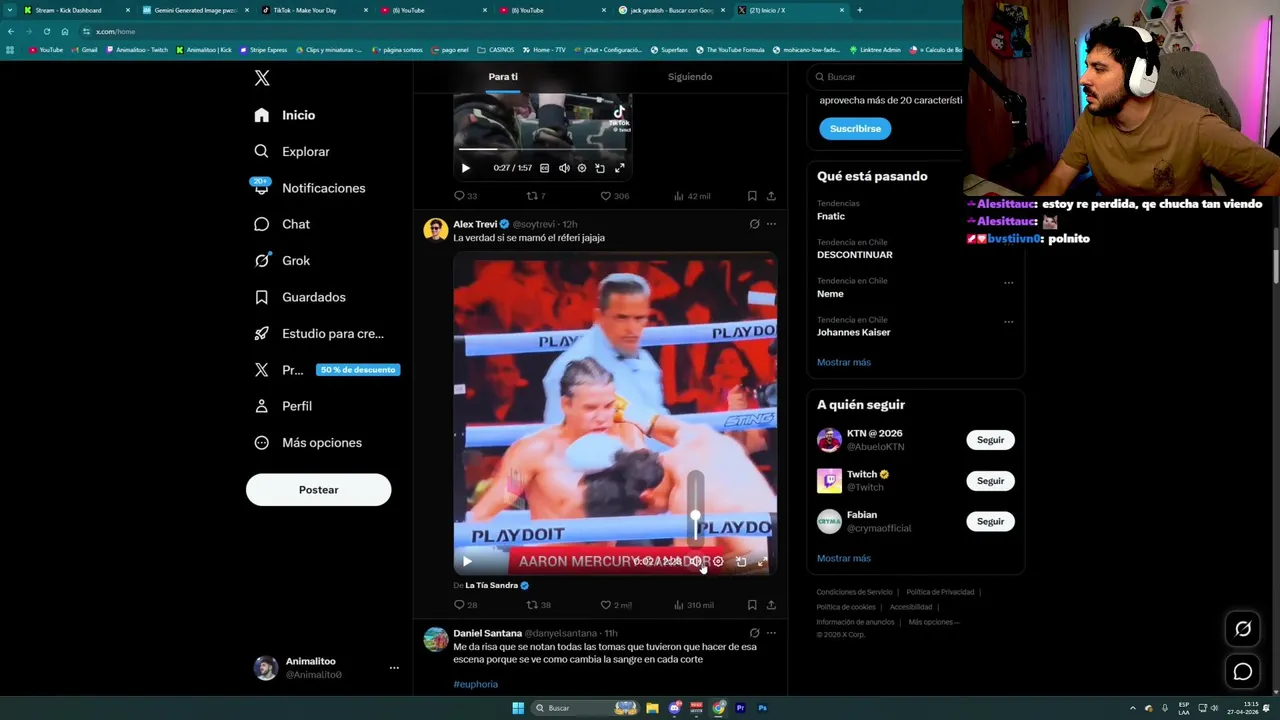Switch to the Para ti tab
Screen dimensions: 1280x720
click(x=503, y=77)
